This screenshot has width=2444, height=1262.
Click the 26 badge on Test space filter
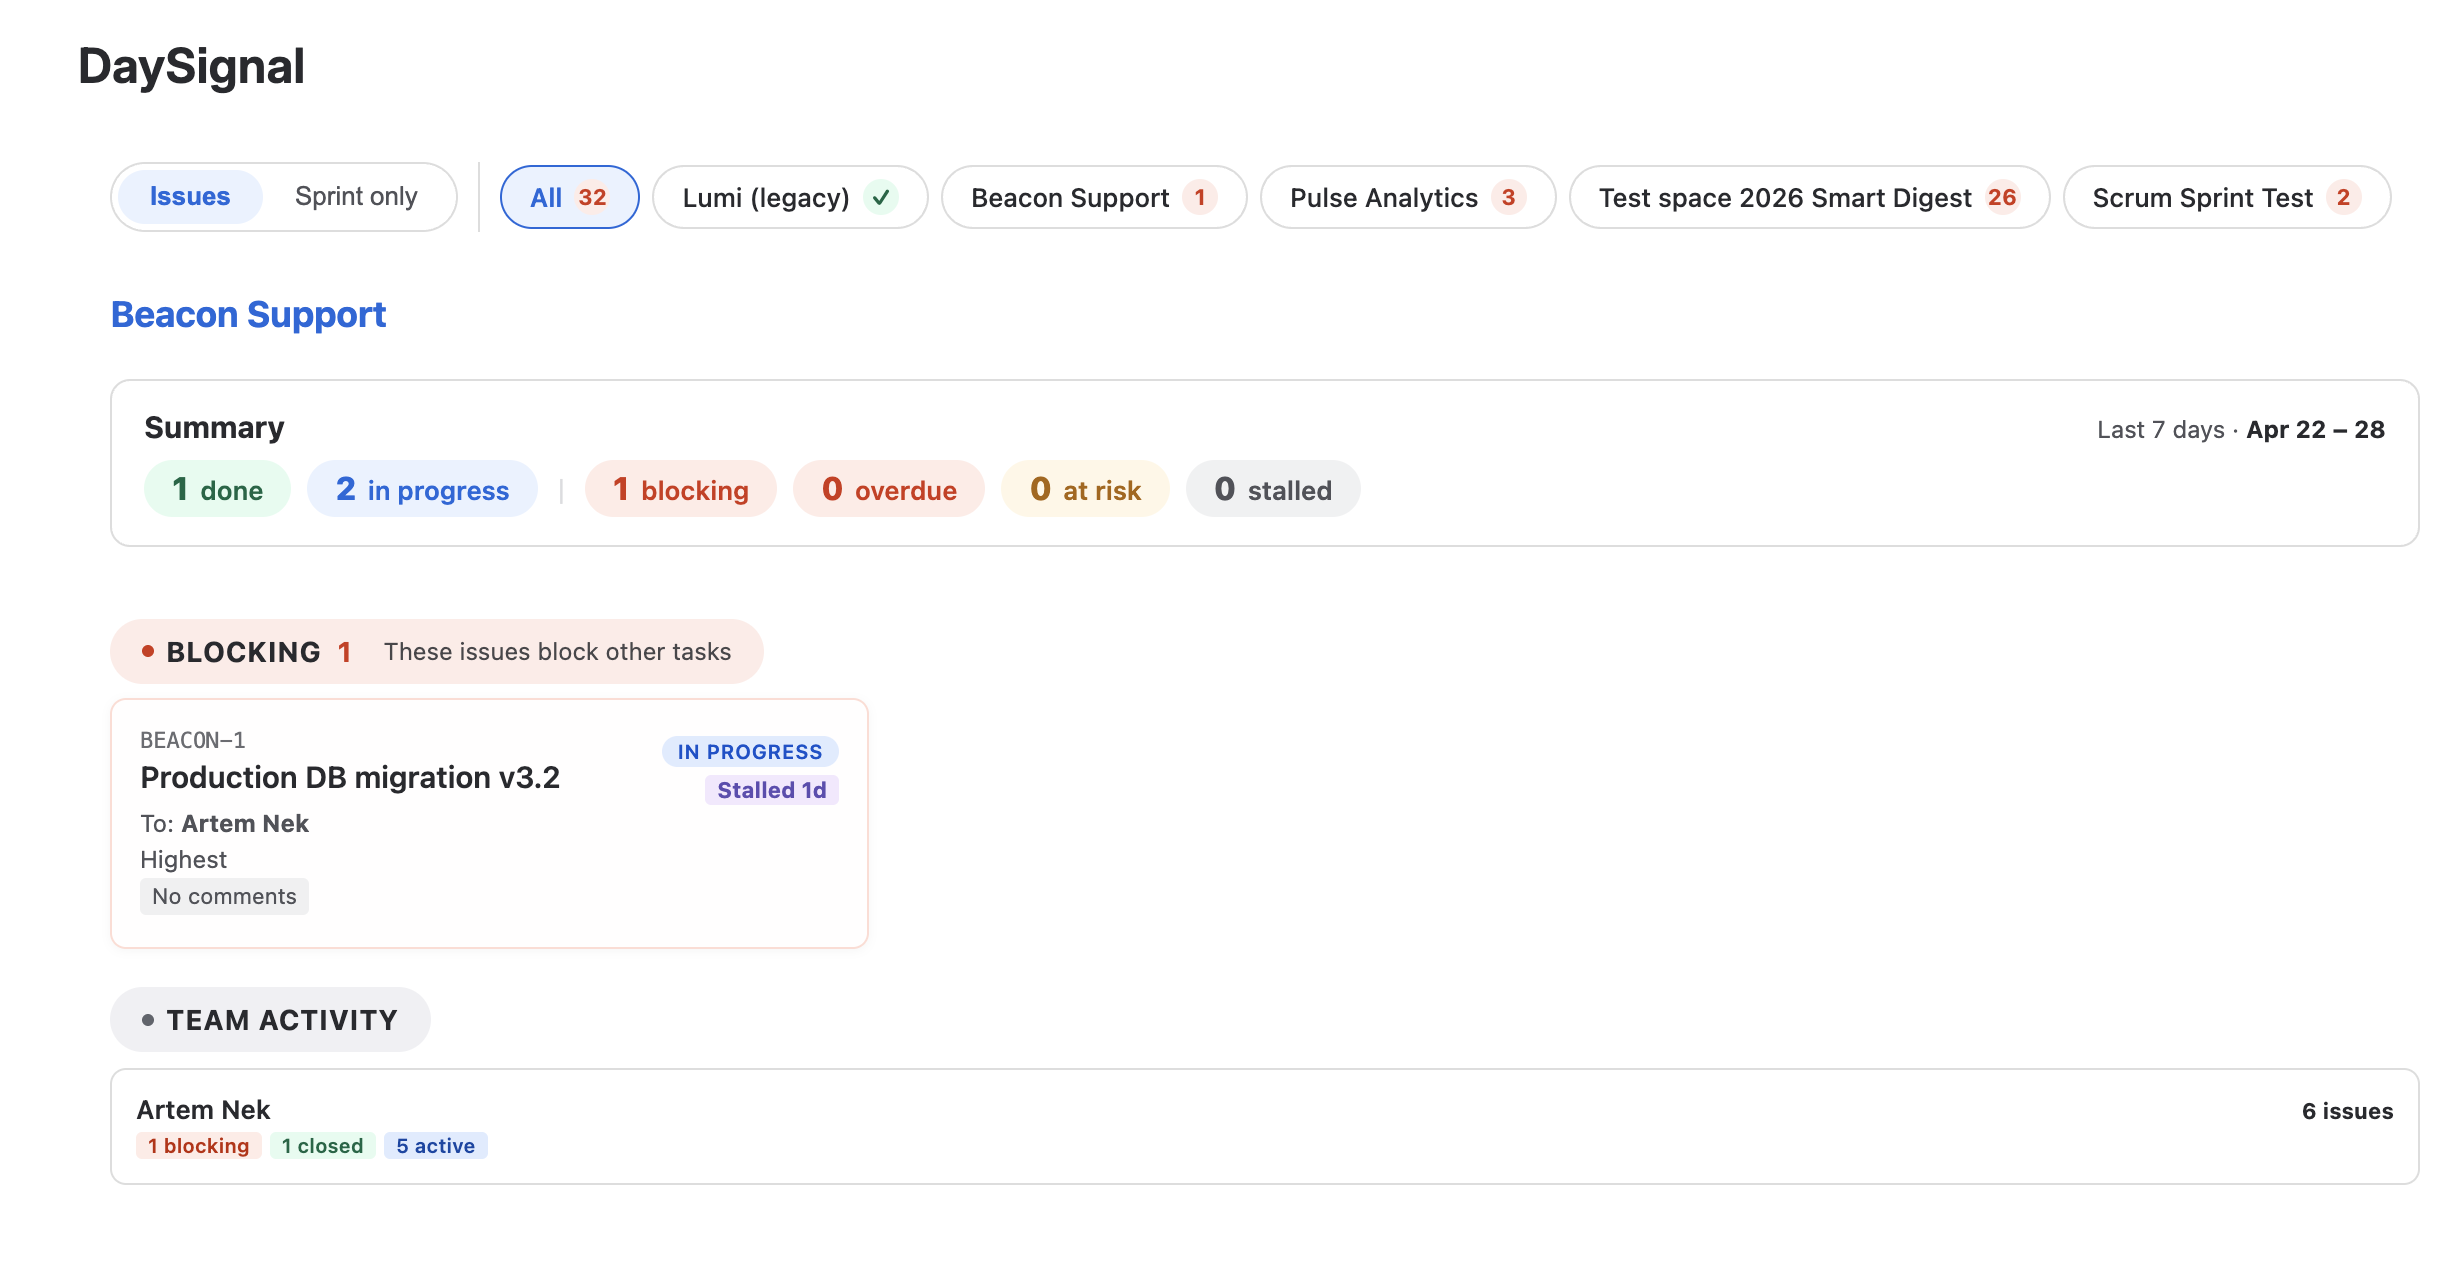click(x=2001, y=197)
